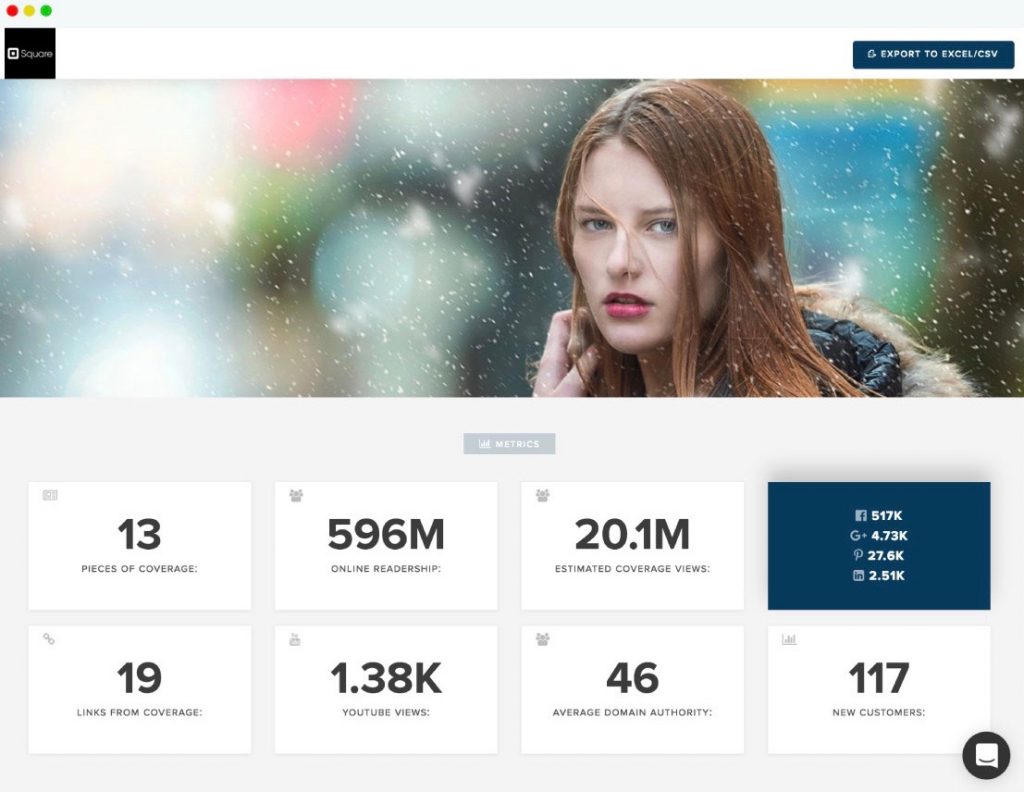
Task: Click the yellow minimize window button
Action: tap(29, 10)
